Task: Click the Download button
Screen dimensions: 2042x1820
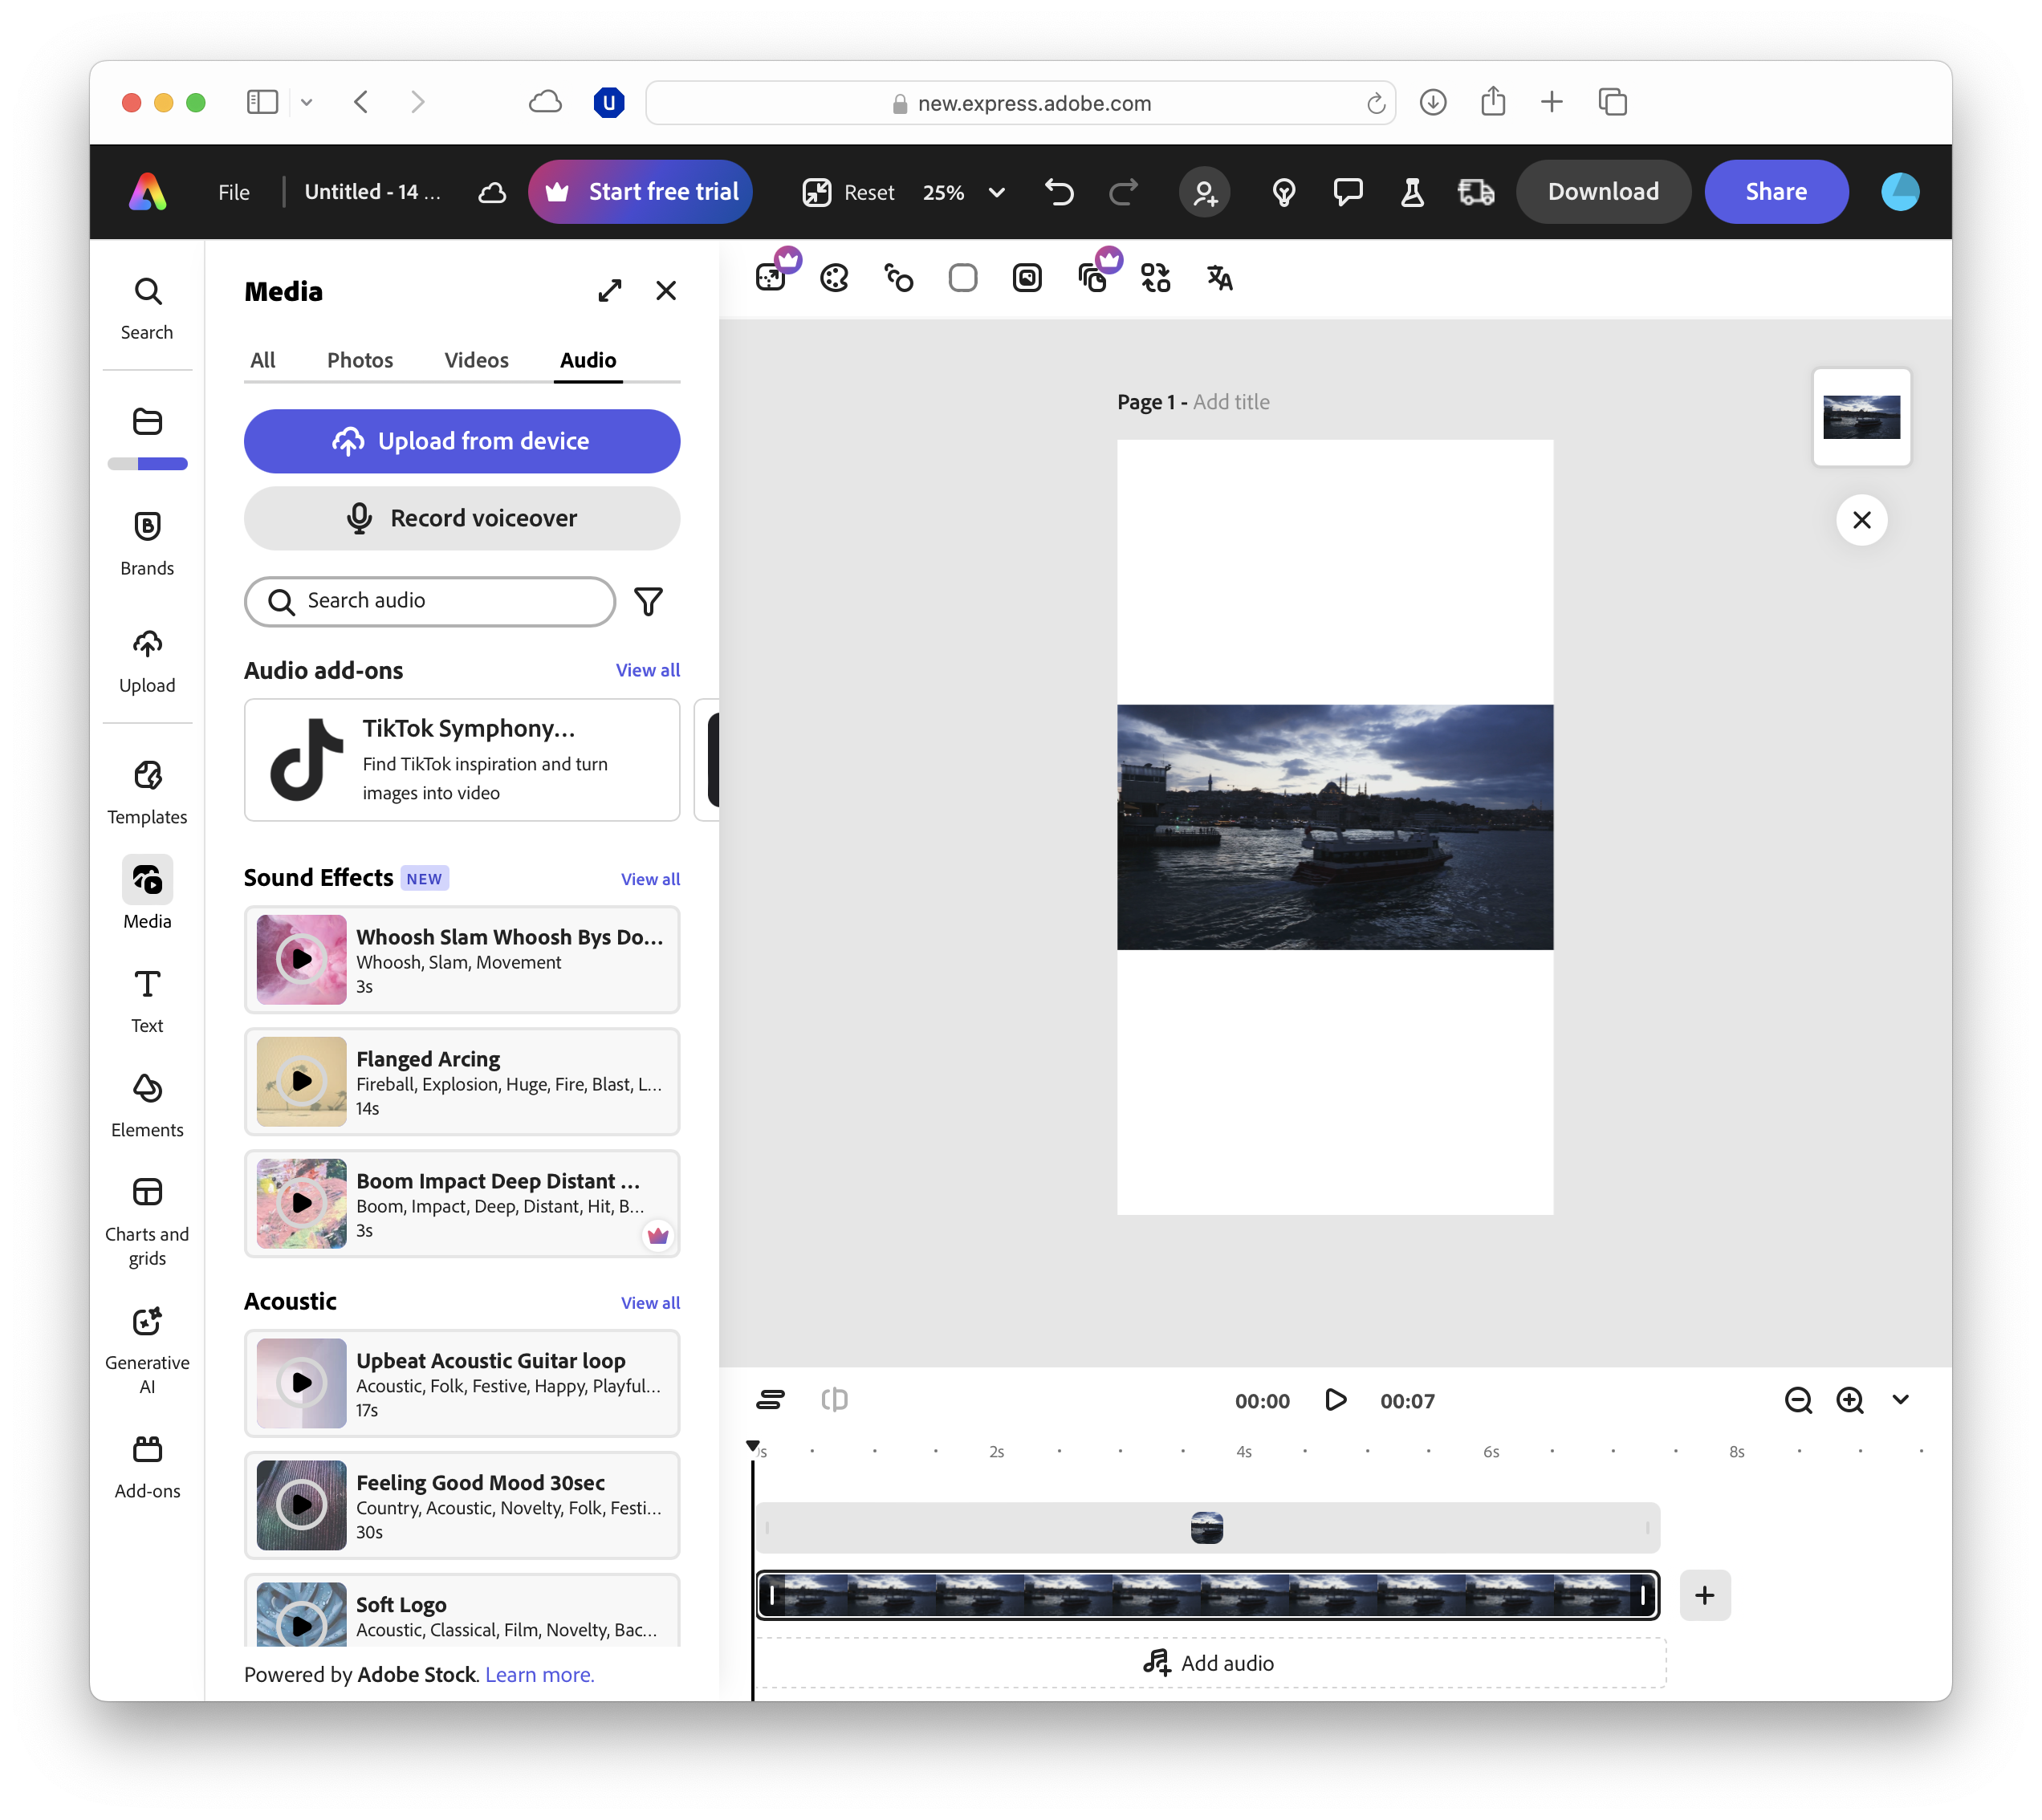Action: [1603, 192]
